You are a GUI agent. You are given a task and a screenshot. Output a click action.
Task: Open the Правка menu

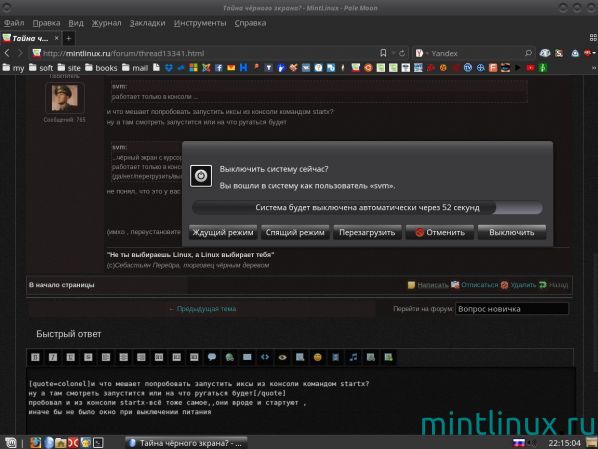(47, 23)
